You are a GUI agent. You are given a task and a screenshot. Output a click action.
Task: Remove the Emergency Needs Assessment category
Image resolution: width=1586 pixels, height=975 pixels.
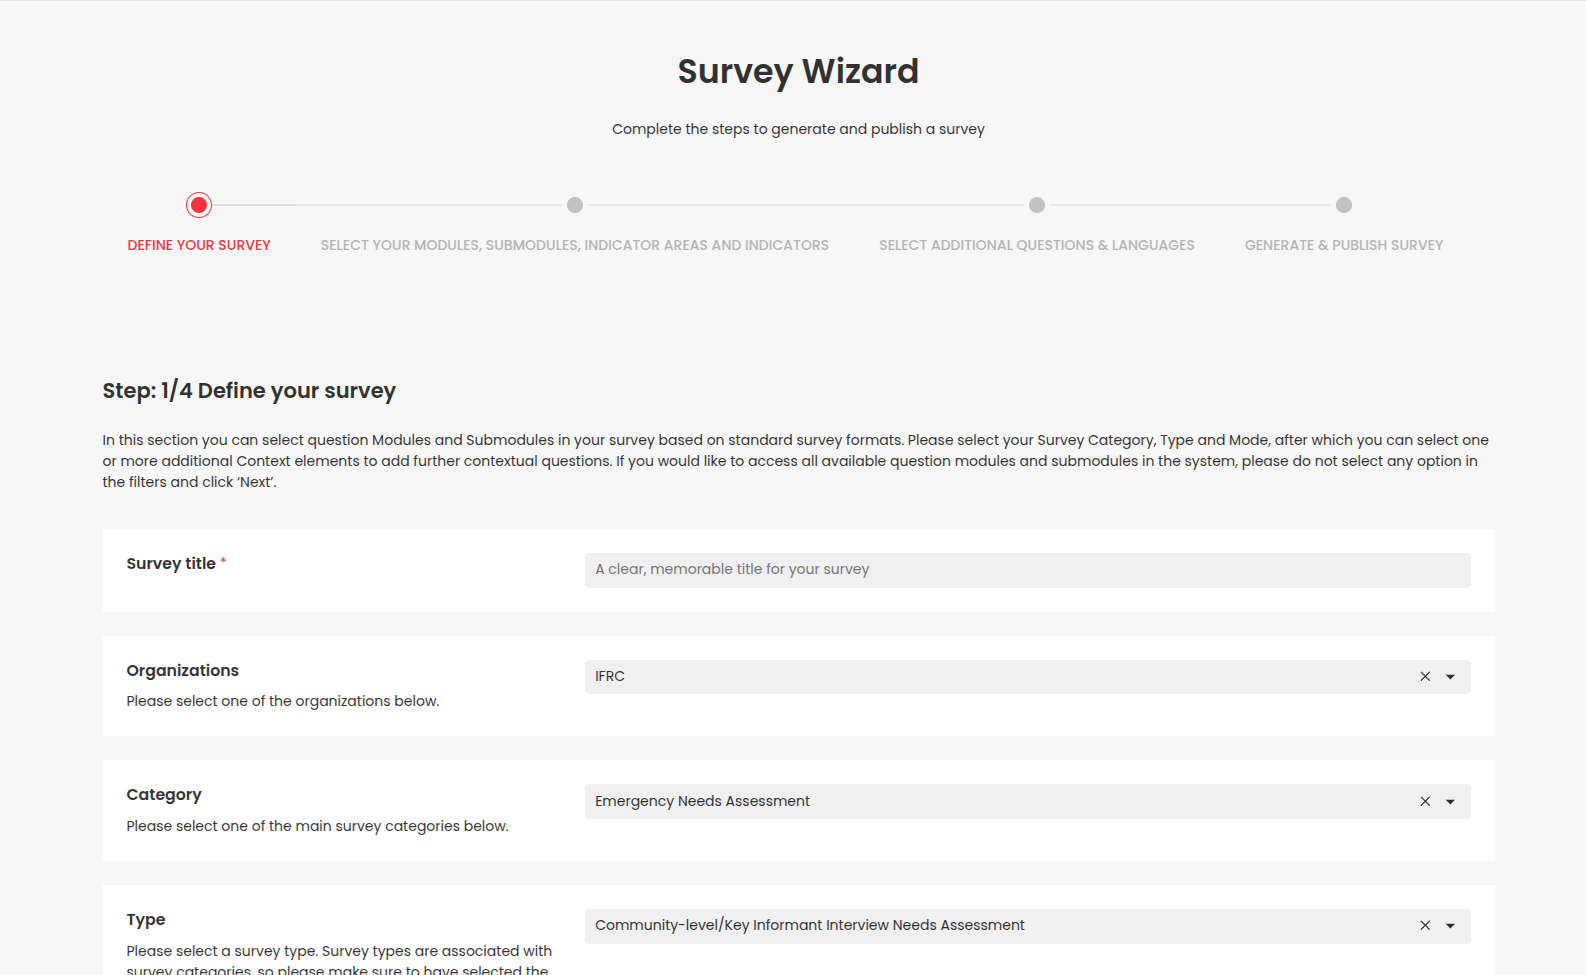tap(1424, 801)
